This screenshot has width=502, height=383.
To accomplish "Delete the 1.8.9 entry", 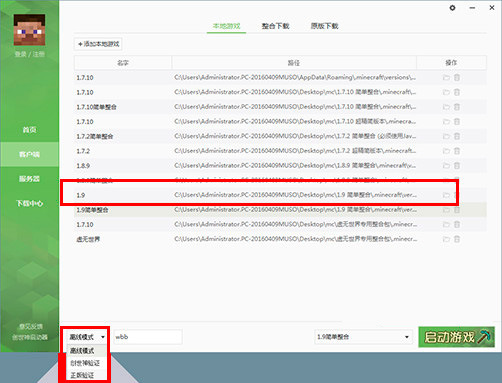I will (457, 166).
